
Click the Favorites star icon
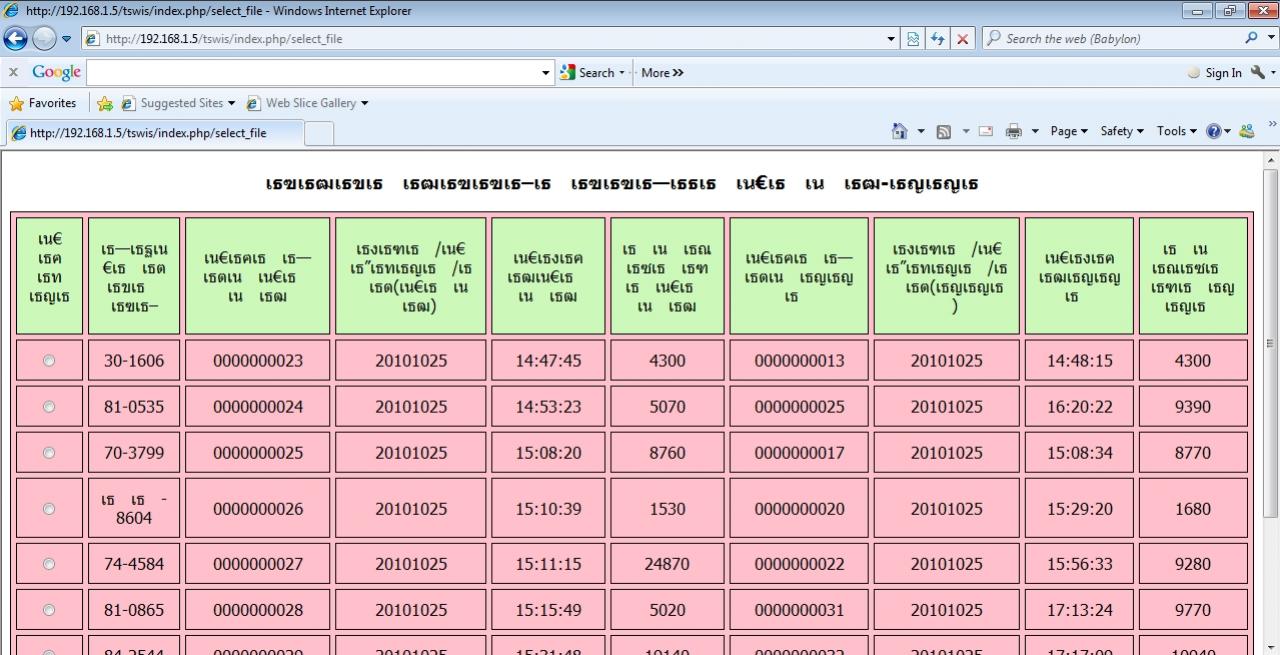(x=16, y=103)
